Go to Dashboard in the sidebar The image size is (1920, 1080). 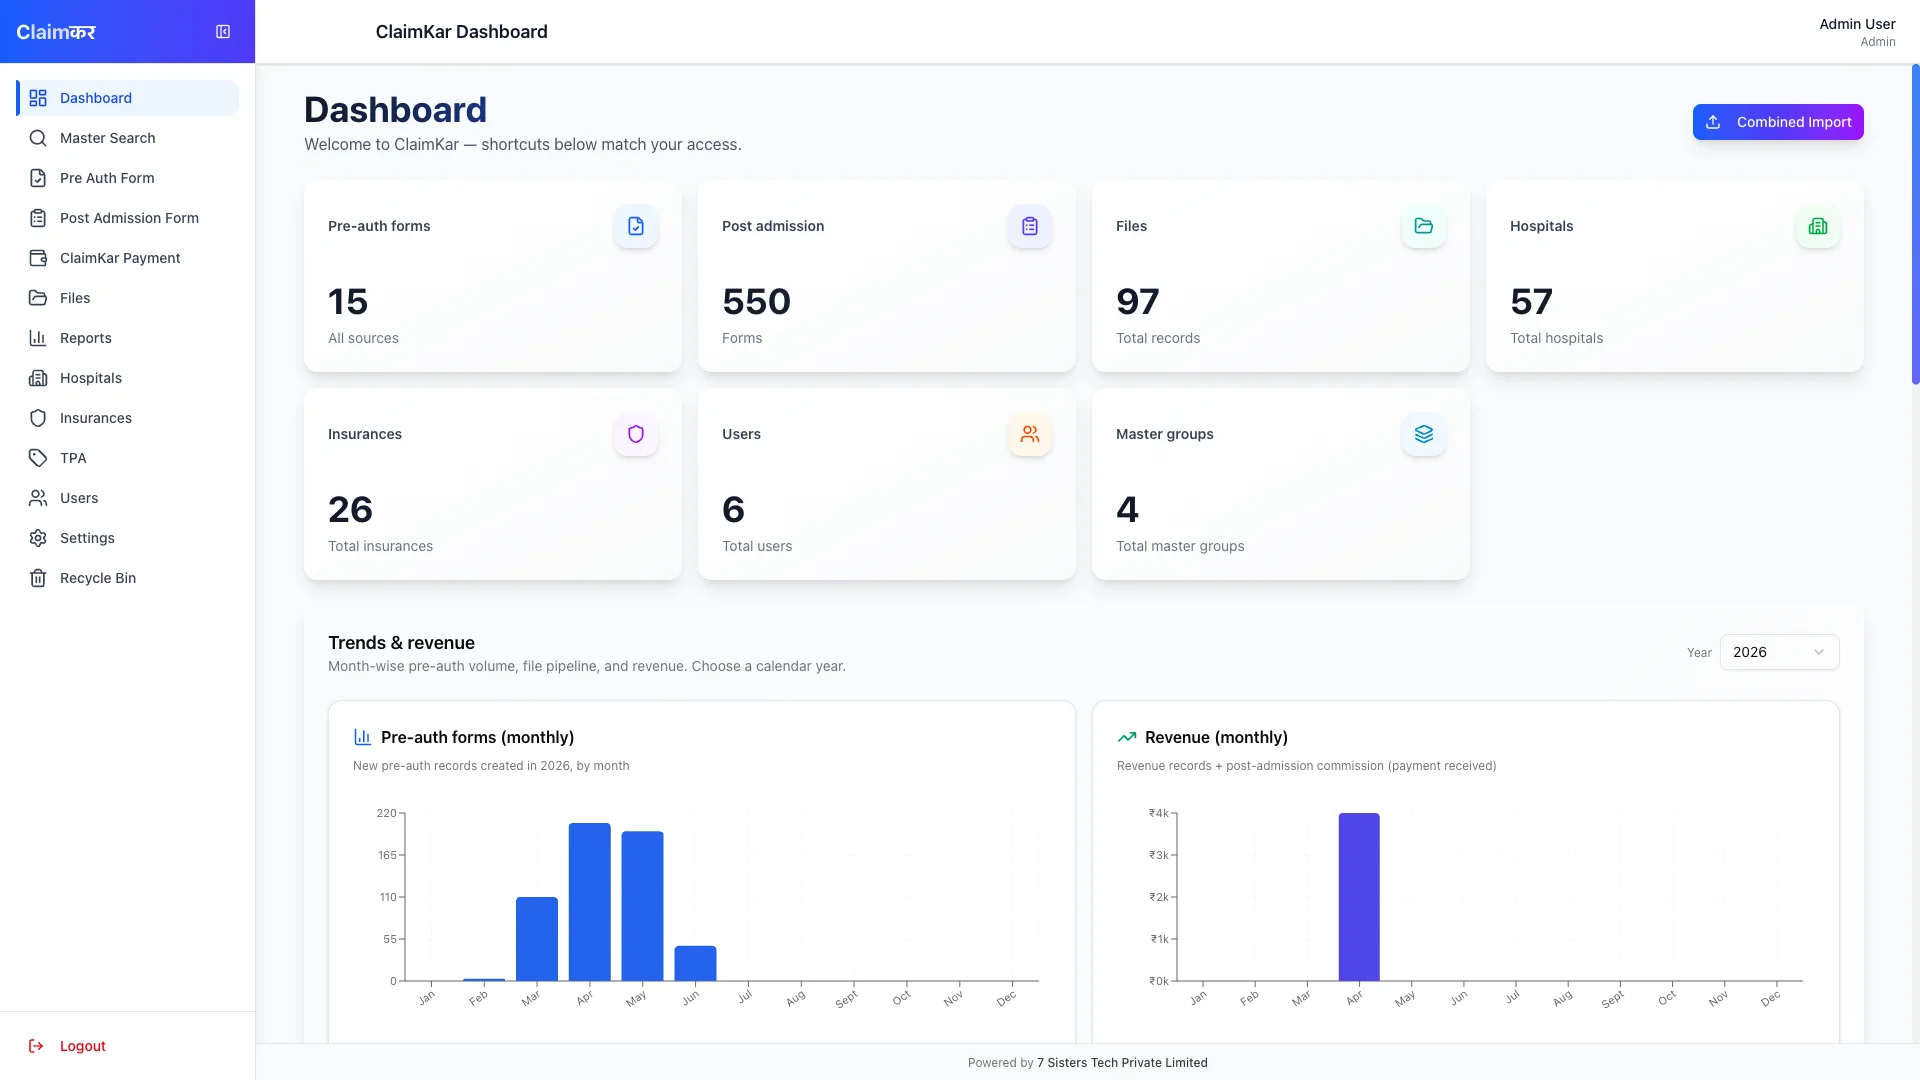[127, 98]
